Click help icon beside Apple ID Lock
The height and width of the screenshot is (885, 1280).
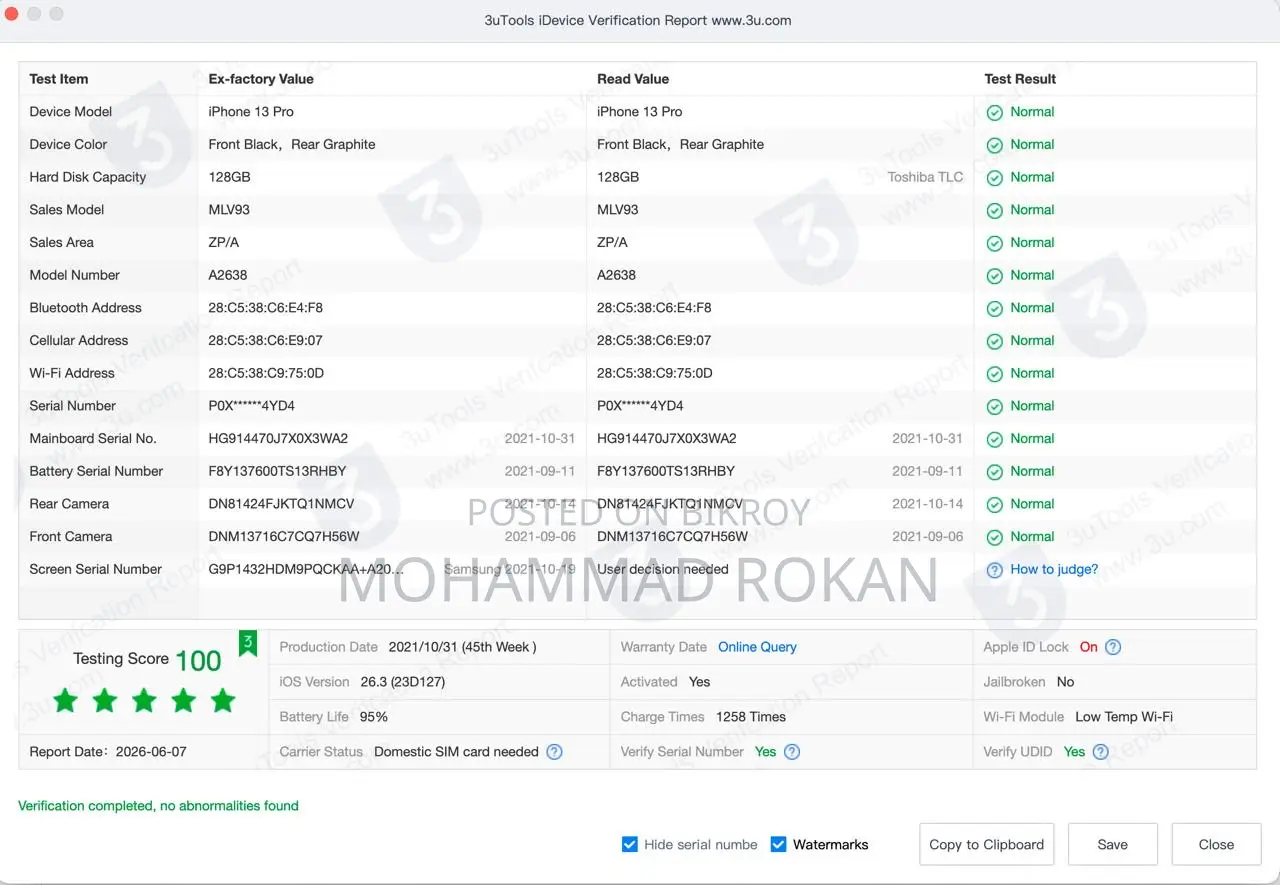[1113, 647]
